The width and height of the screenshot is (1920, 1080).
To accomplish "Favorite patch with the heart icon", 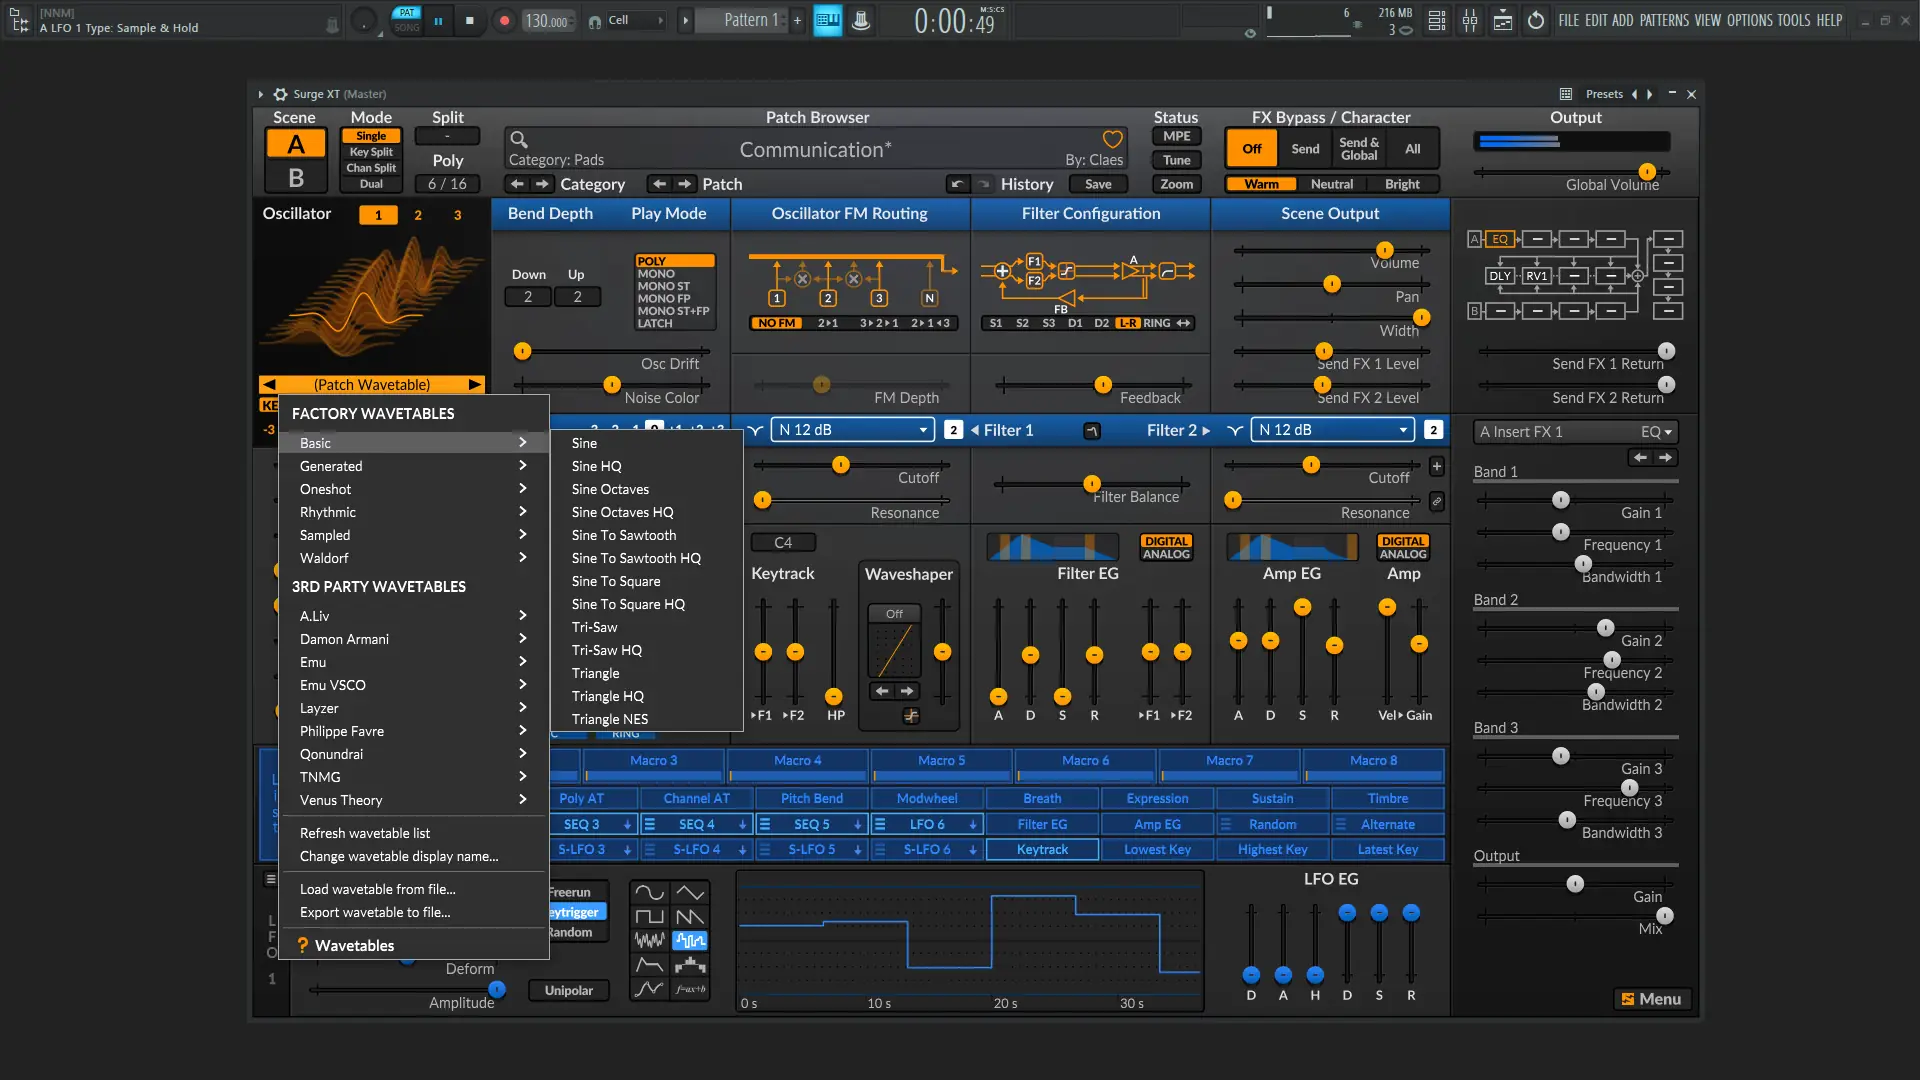I will [x=1112, y=139].
